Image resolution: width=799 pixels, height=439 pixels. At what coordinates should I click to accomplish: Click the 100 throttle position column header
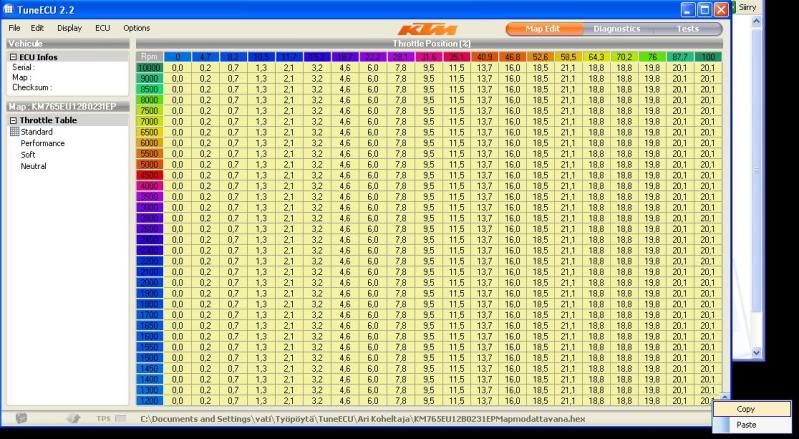pyautogui.click(x=708, y=56)
